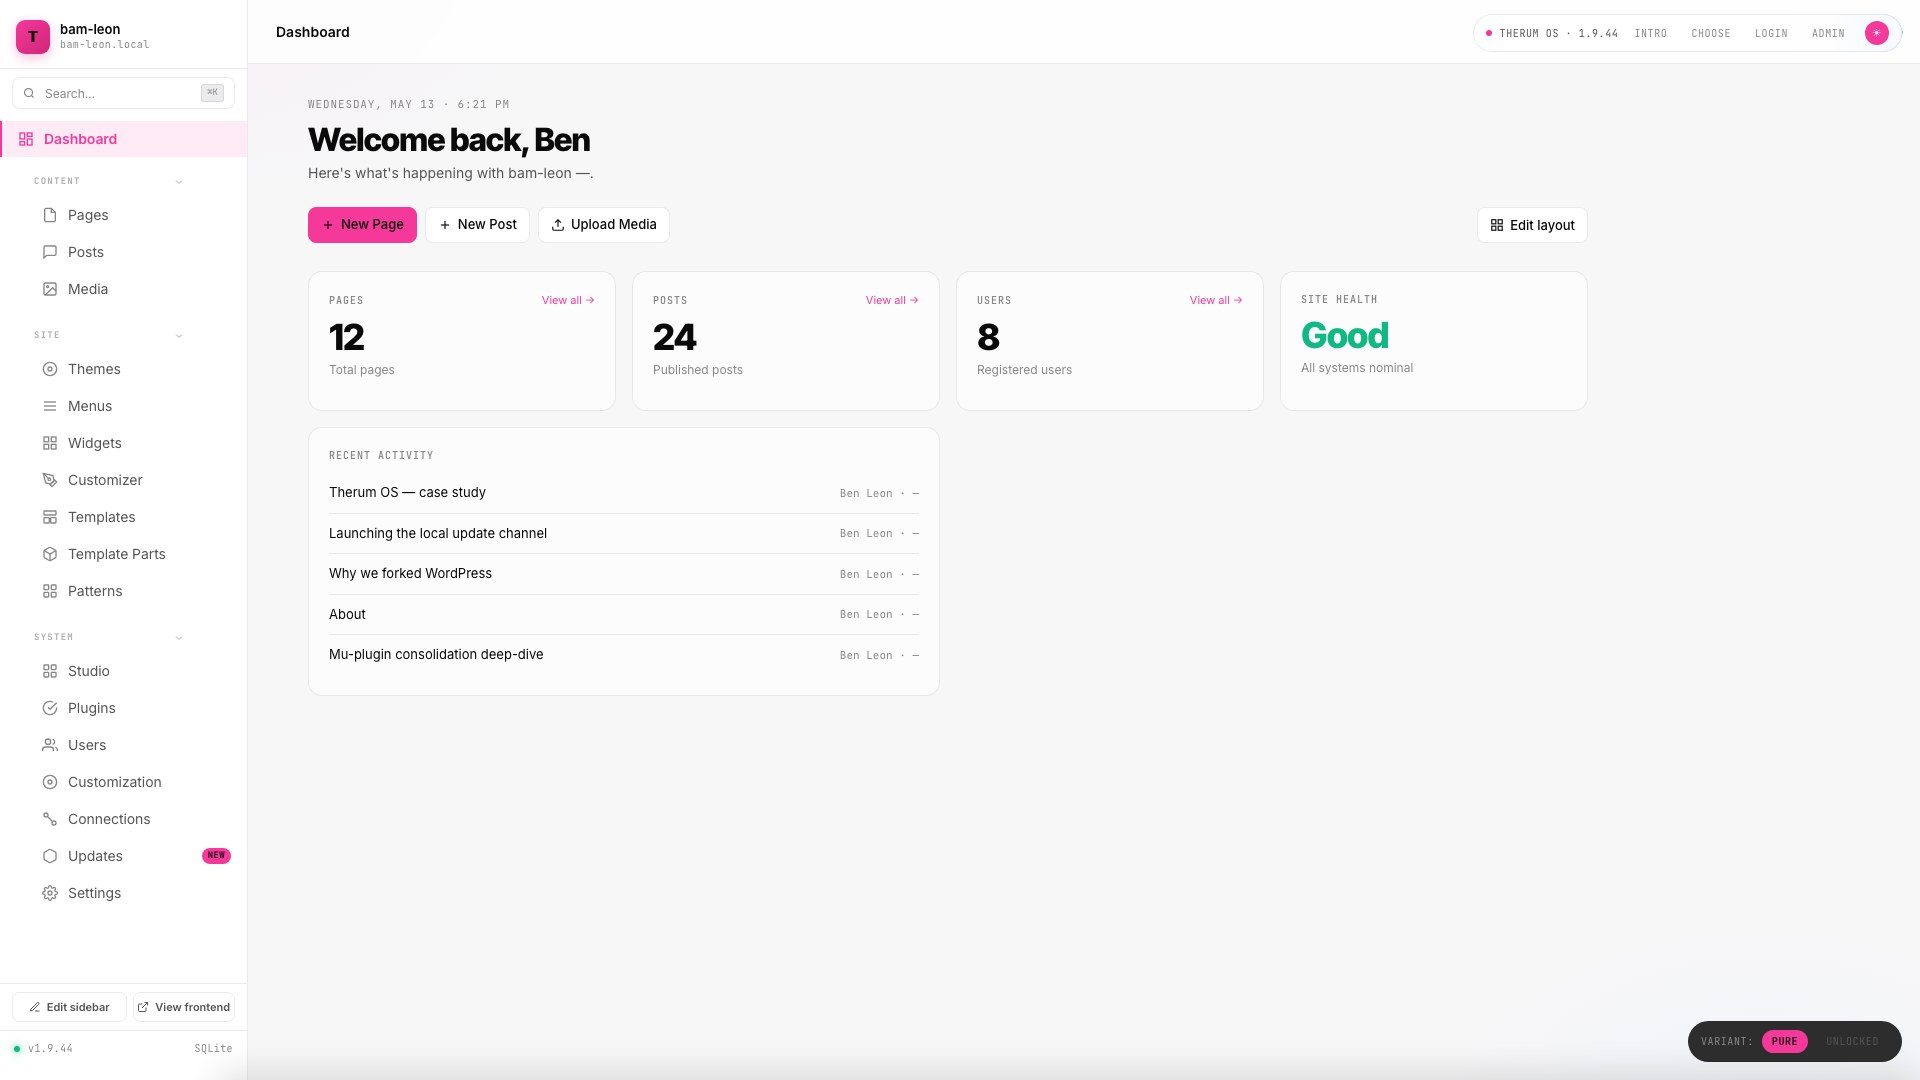Switch variant to PURE
Viewport: 1920px width, 1080px height.
pyautogui.click(x=1784, y=1041)
